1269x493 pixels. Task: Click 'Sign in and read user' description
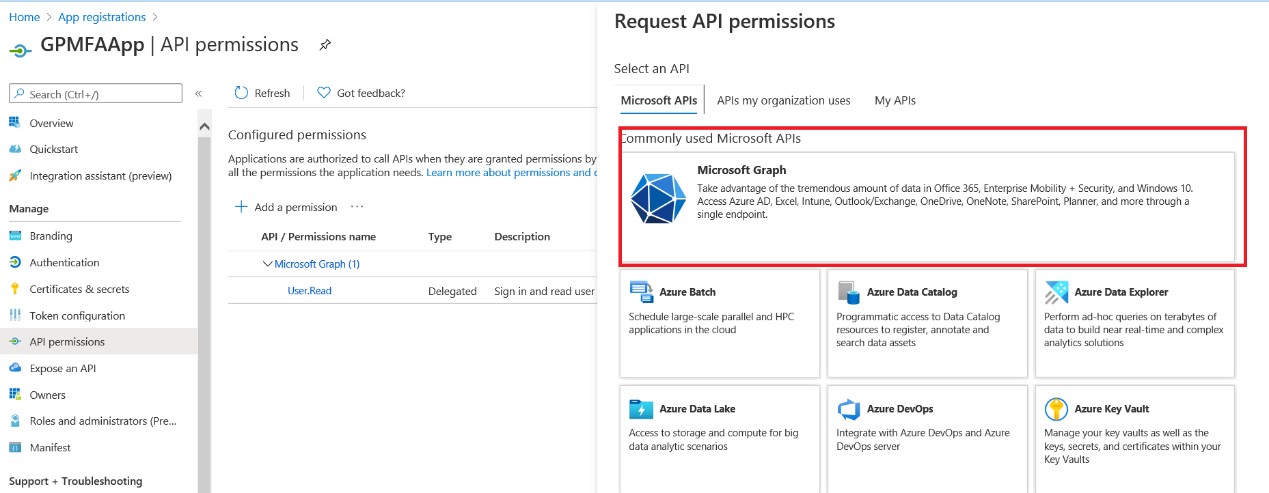[x=544, y=291]
